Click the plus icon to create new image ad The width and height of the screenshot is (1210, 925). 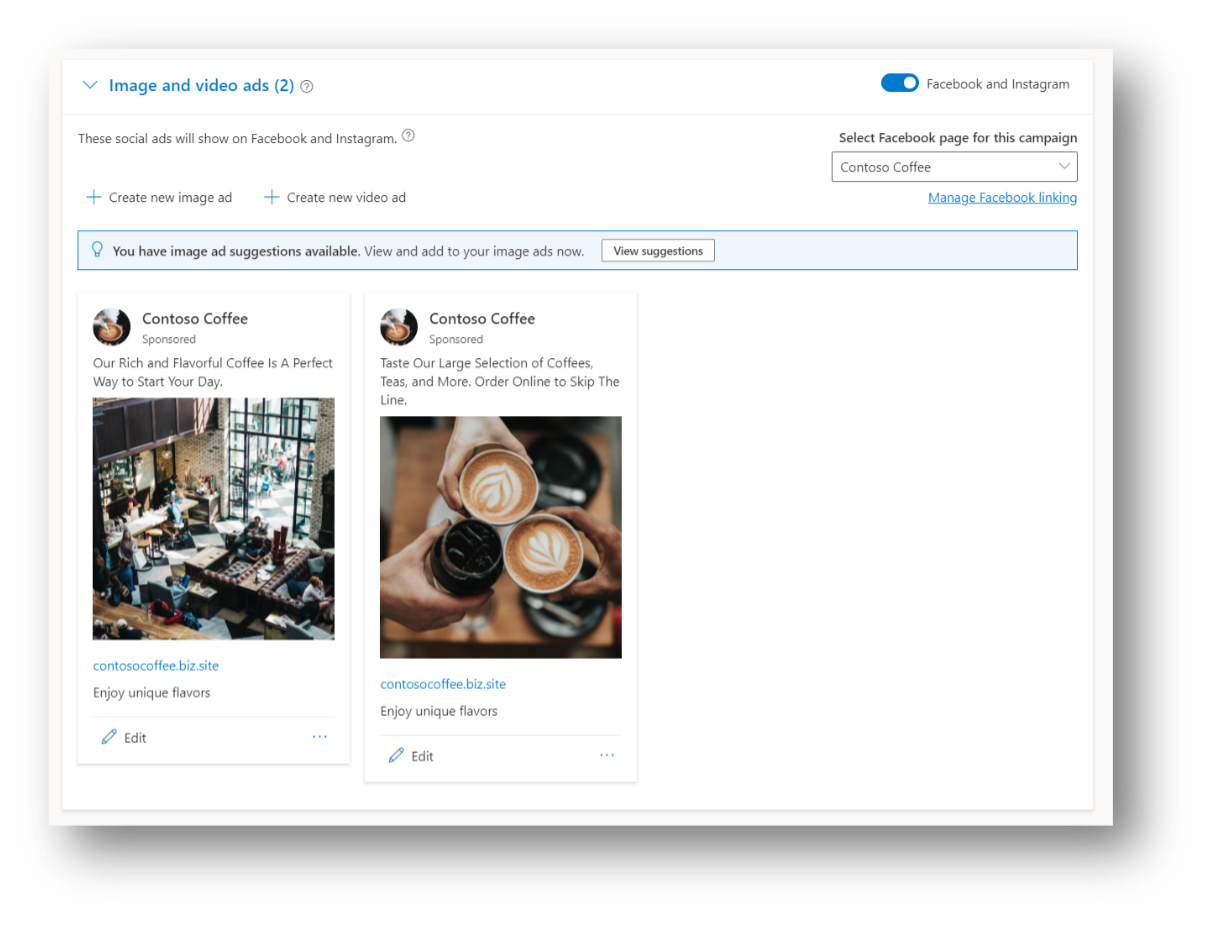coord(92,197)
